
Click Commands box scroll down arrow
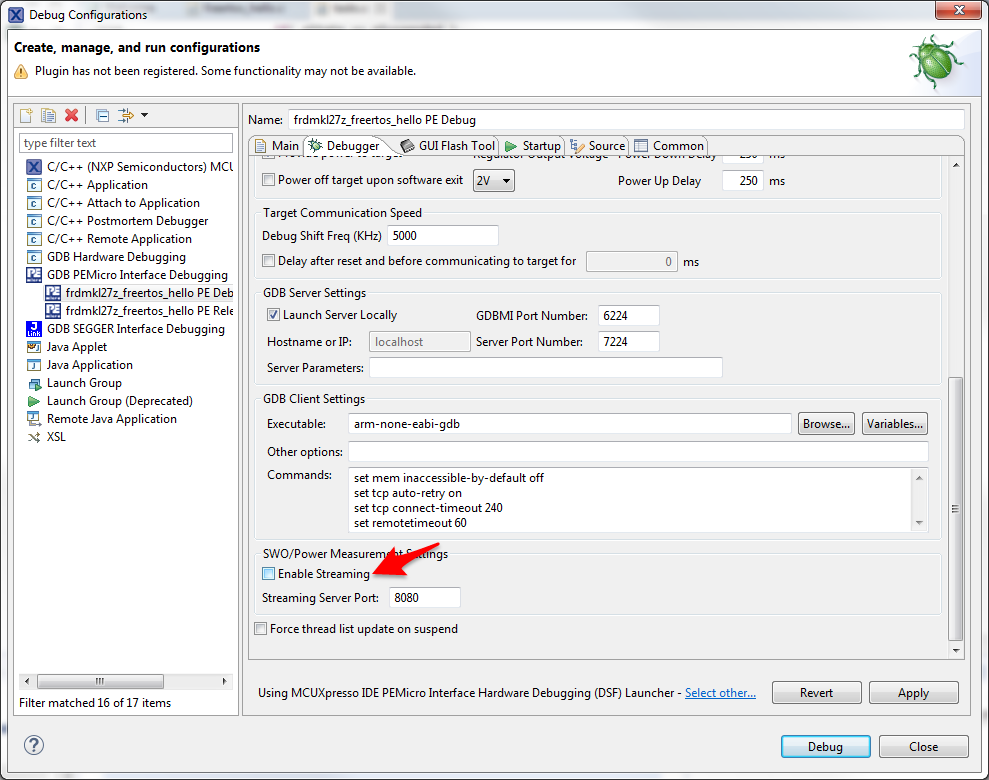pos(920,523)
